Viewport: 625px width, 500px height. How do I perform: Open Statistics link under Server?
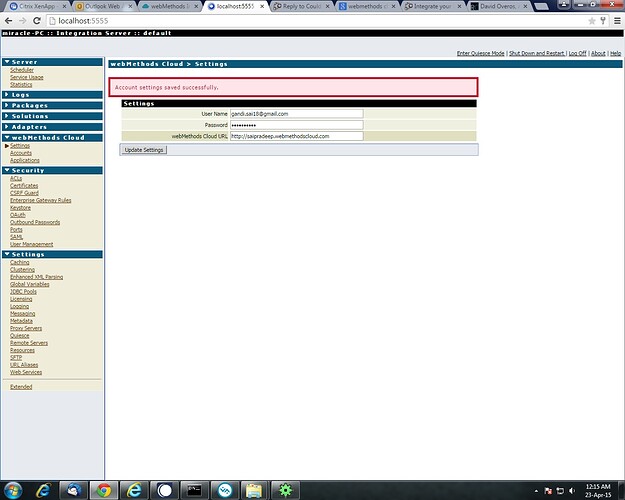click(21, 85)
